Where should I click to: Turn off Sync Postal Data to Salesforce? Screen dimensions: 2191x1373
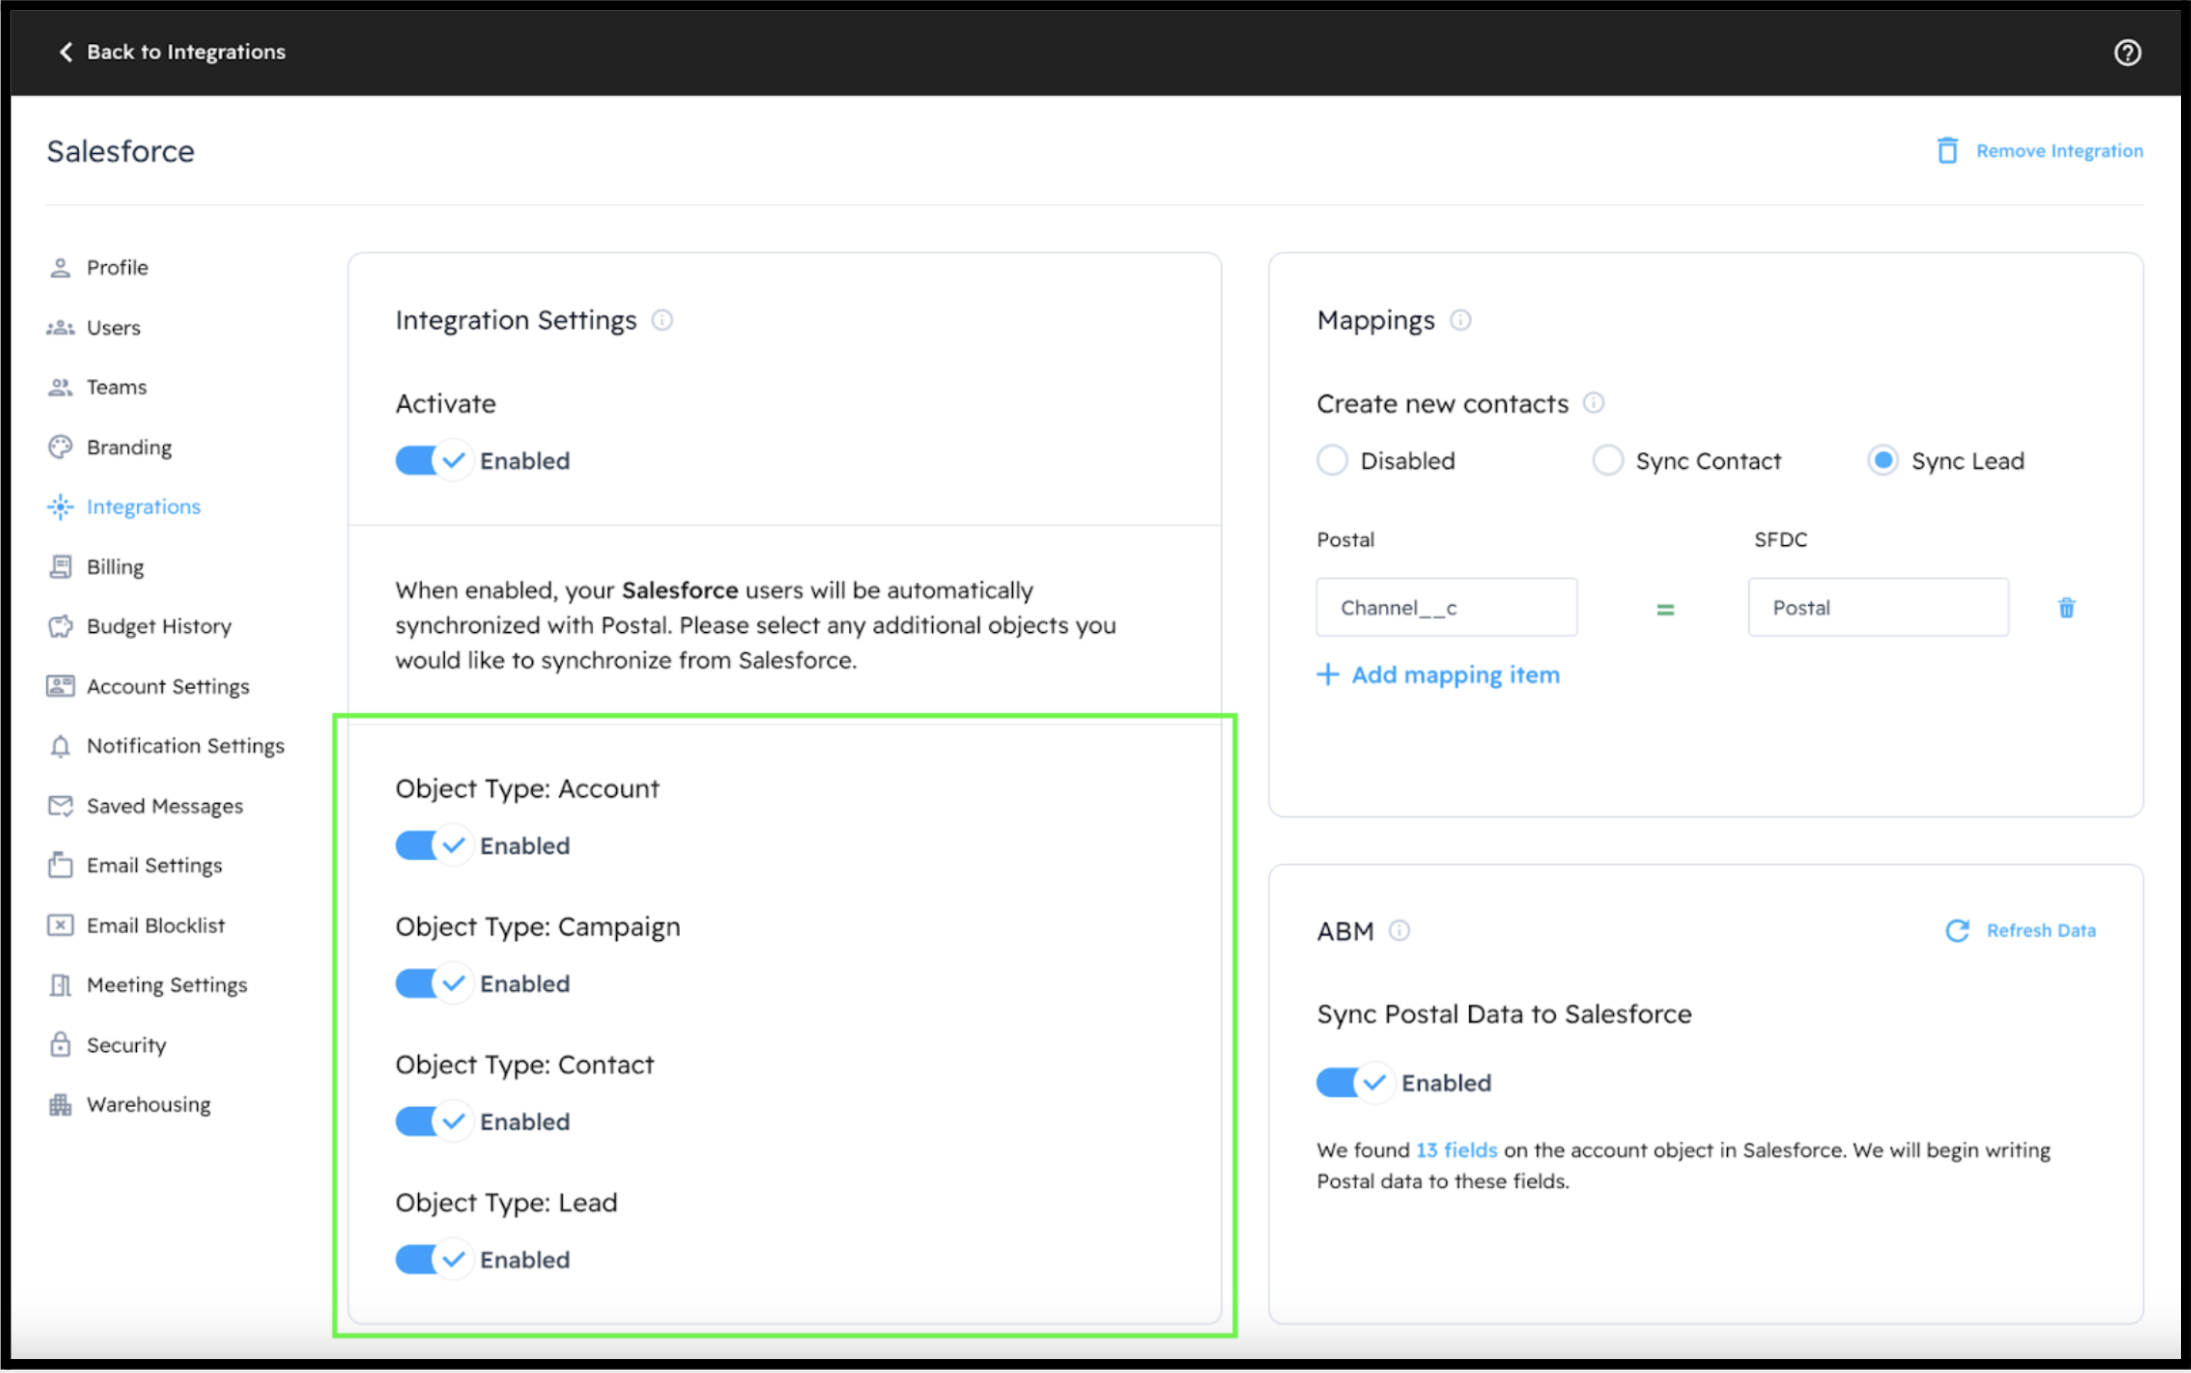(x=1353, y=1083)
